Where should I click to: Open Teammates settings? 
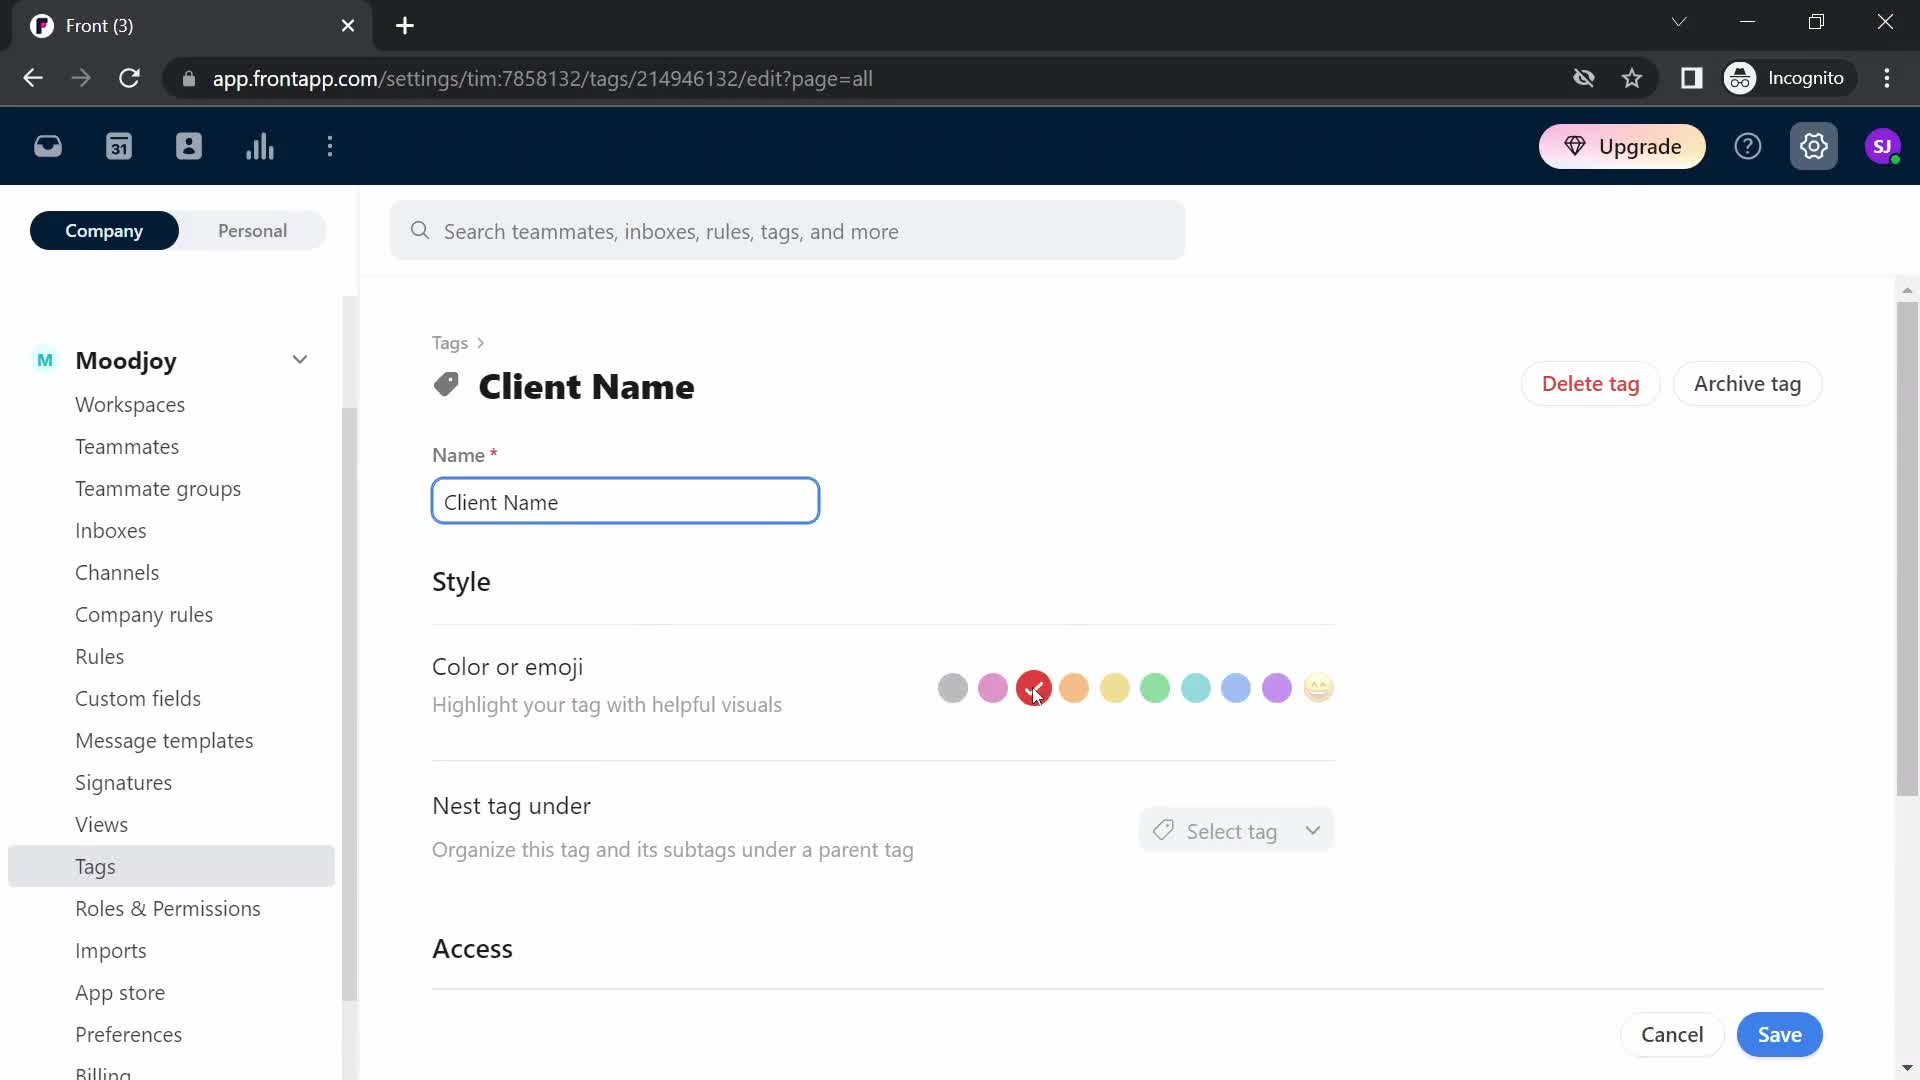pyautogui.click(x=127, y=447)
